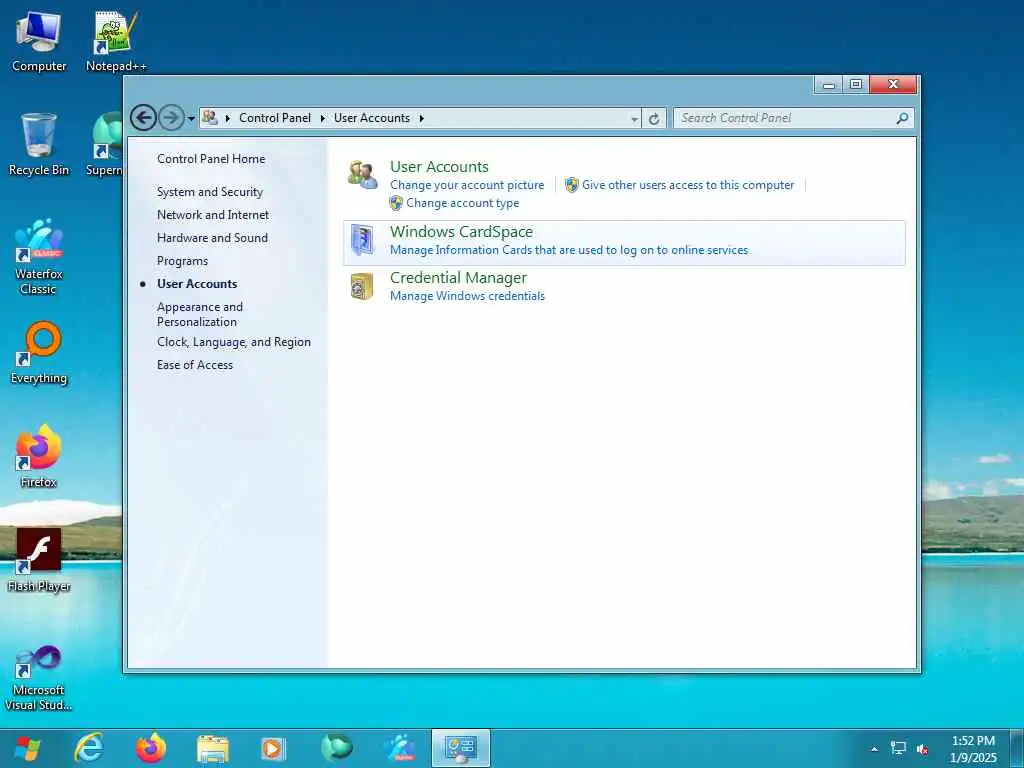The width and height of the screenshot is (1024, 768).
Task: Open Hardware and Sound category
Action: 212,238
